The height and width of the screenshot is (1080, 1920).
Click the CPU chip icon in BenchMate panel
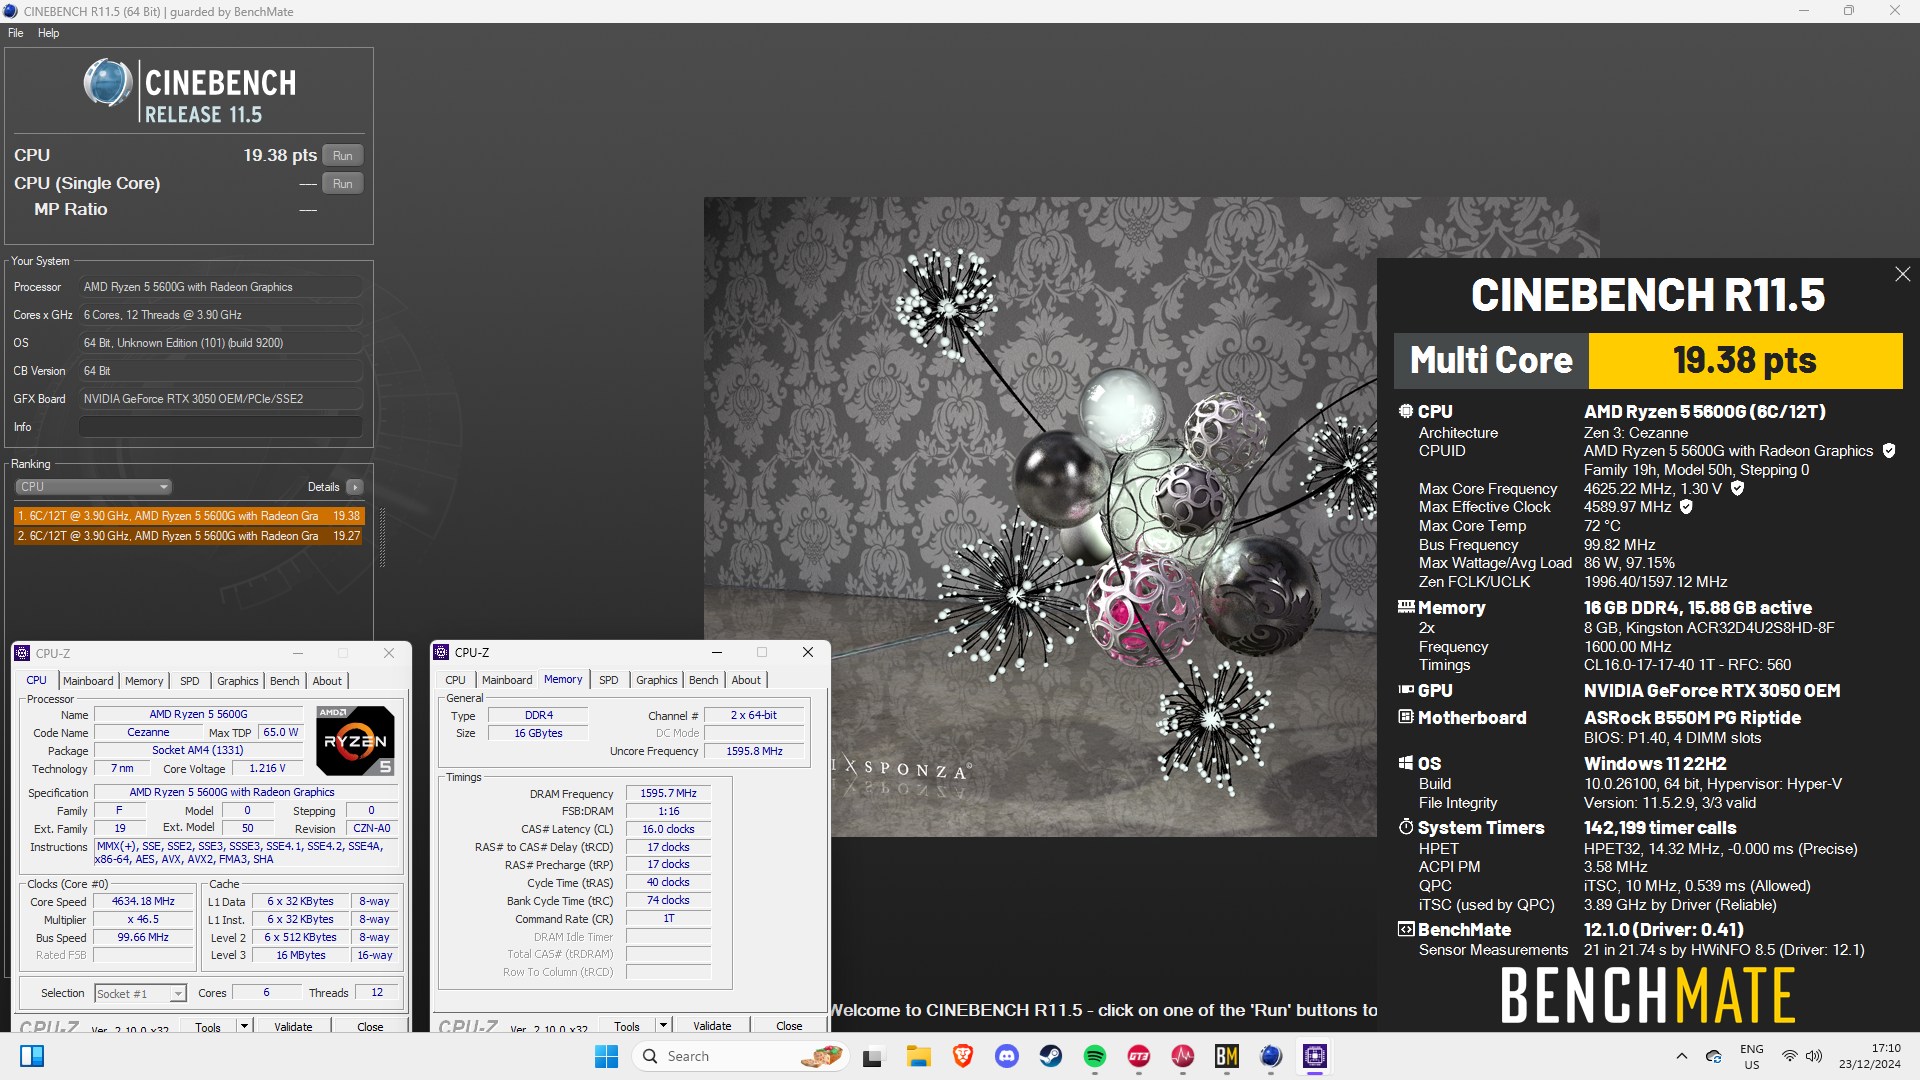(1405, 411)
